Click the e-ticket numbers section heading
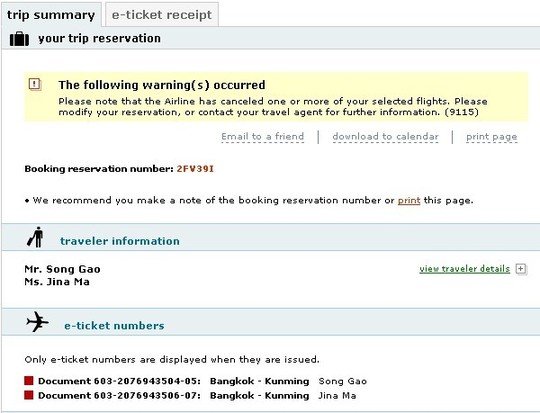Viewport: 540px width, 413px height. [114, 326]
